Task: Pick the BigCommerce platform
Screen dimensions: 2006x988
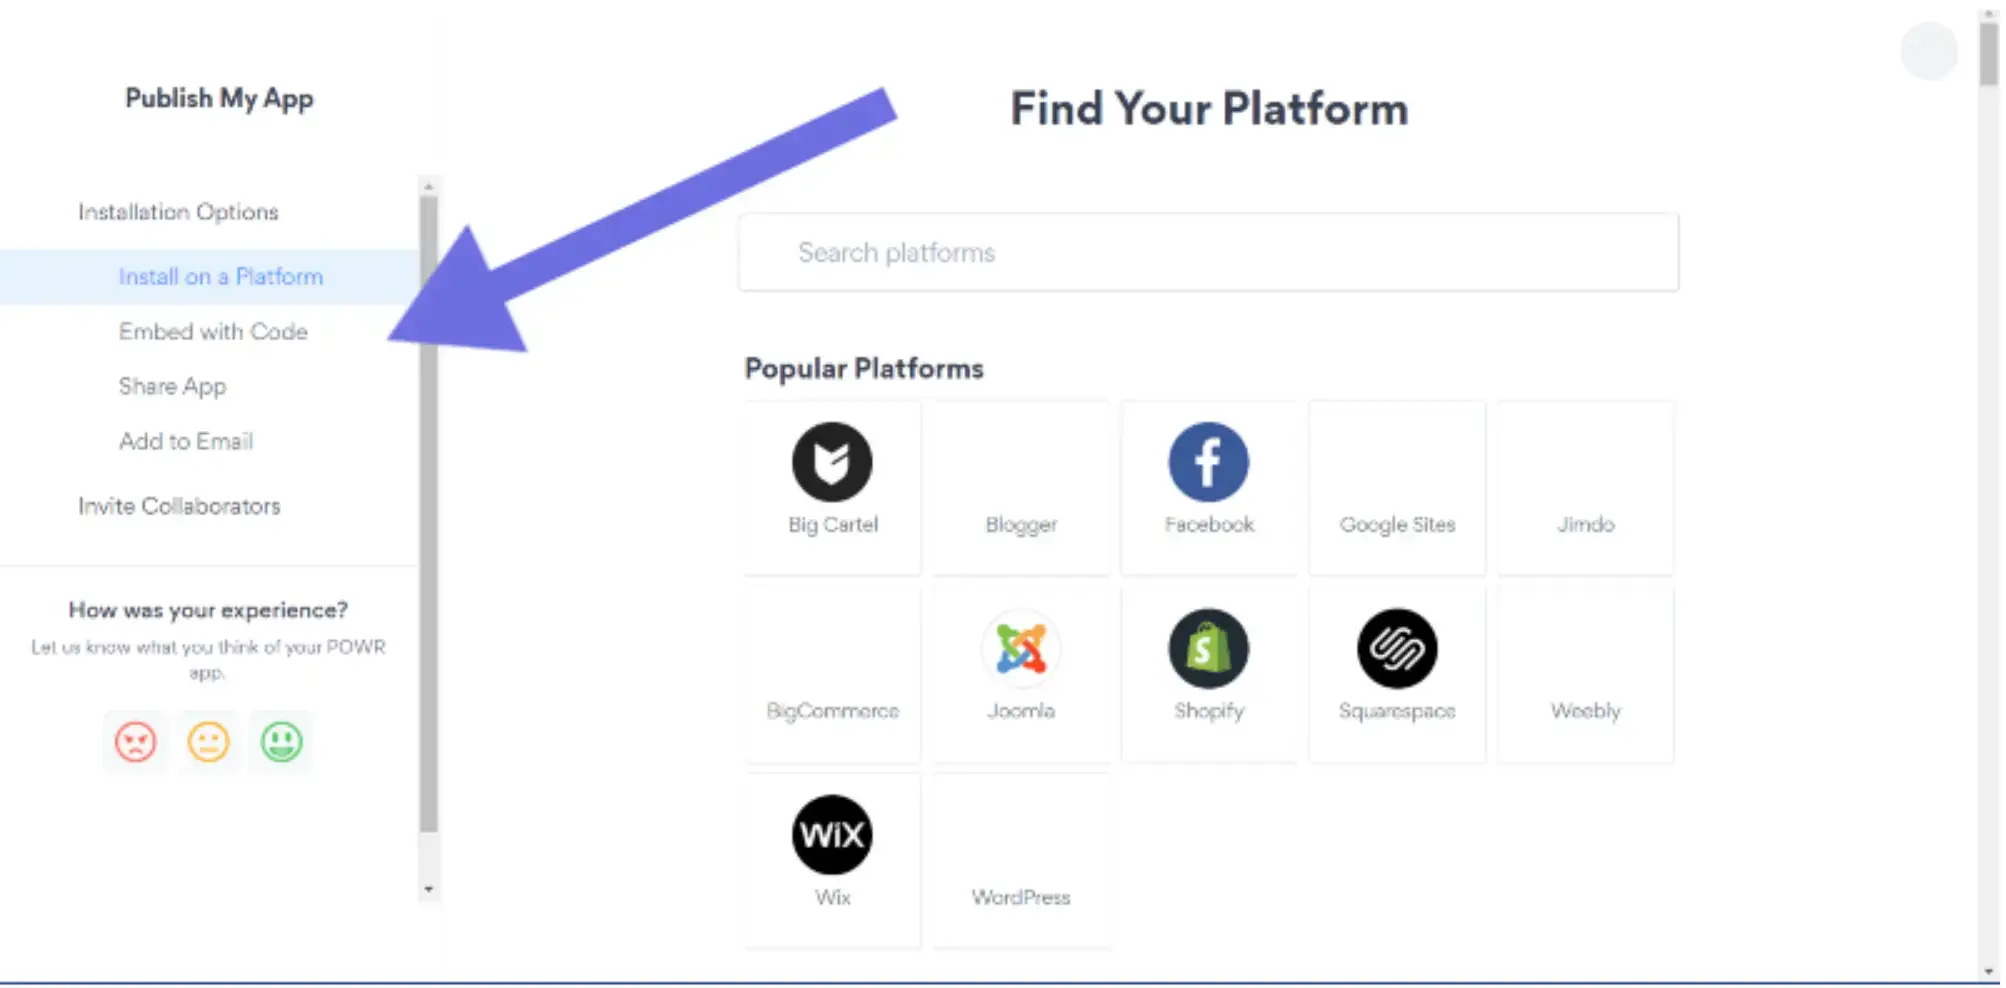Action: [831, 673]
